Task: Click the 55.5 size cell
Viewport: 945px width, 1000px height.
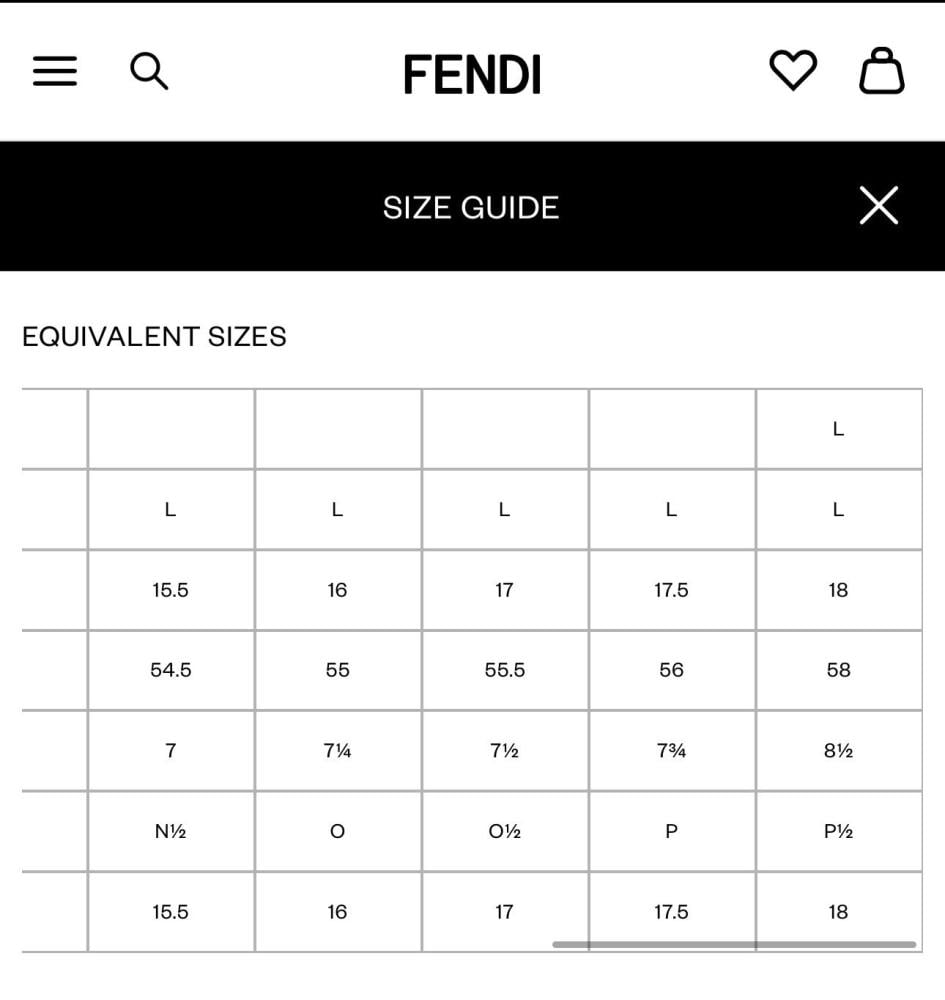Action: [x=505, y=670]
